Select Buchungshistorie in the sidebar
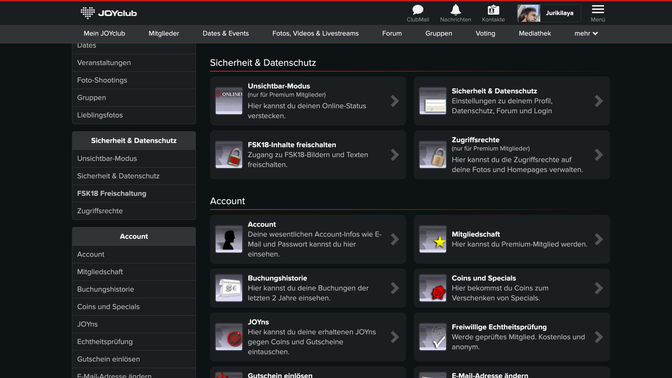The height and width of the screenshot is (378, 672). tap(134, 289)
